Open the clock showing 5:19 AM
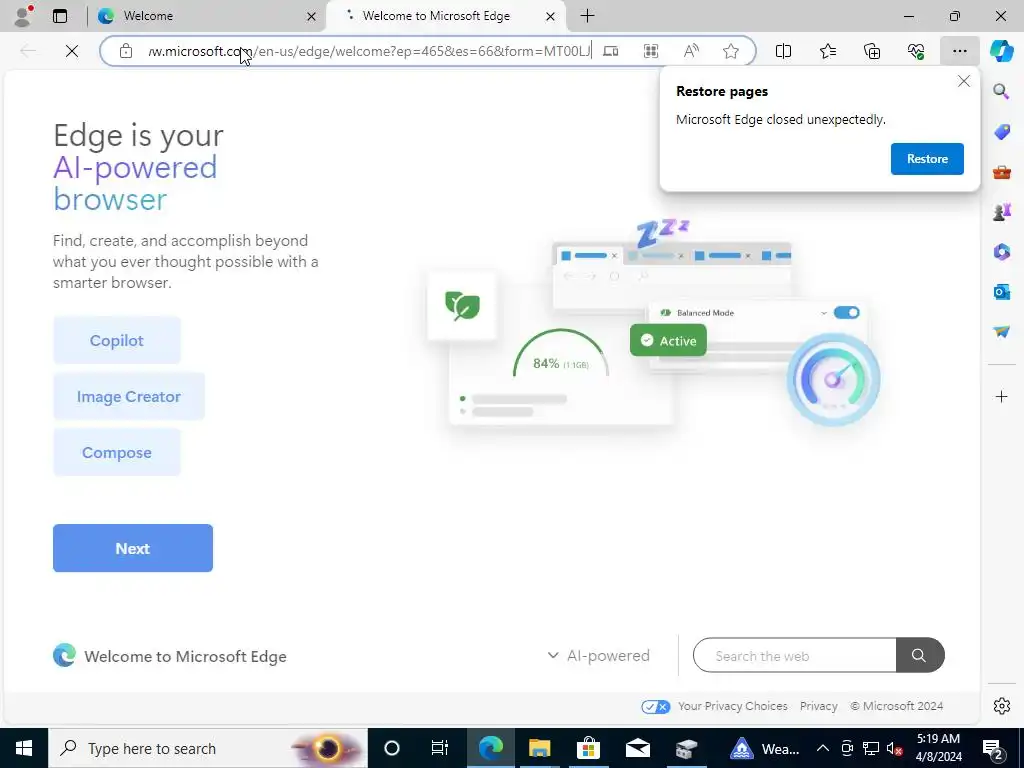This screenshot has width=1024, height=768. pos(938,748)
